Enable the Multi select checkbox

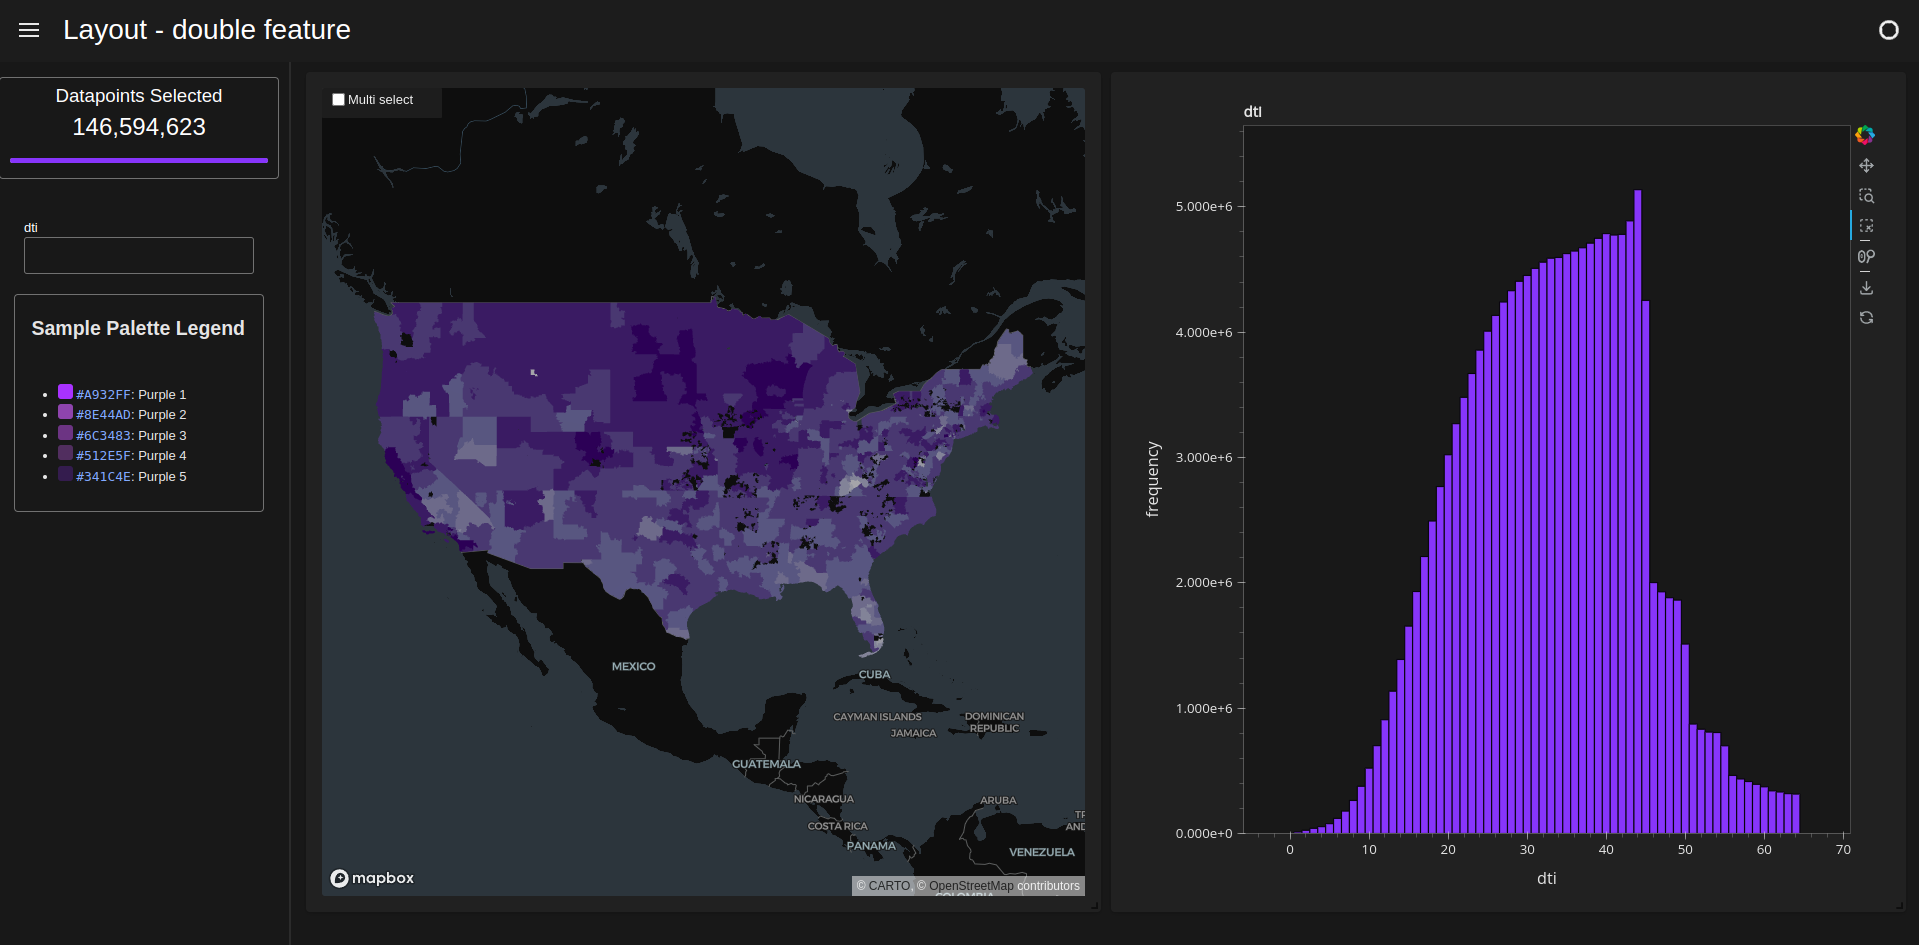point(338,100)
